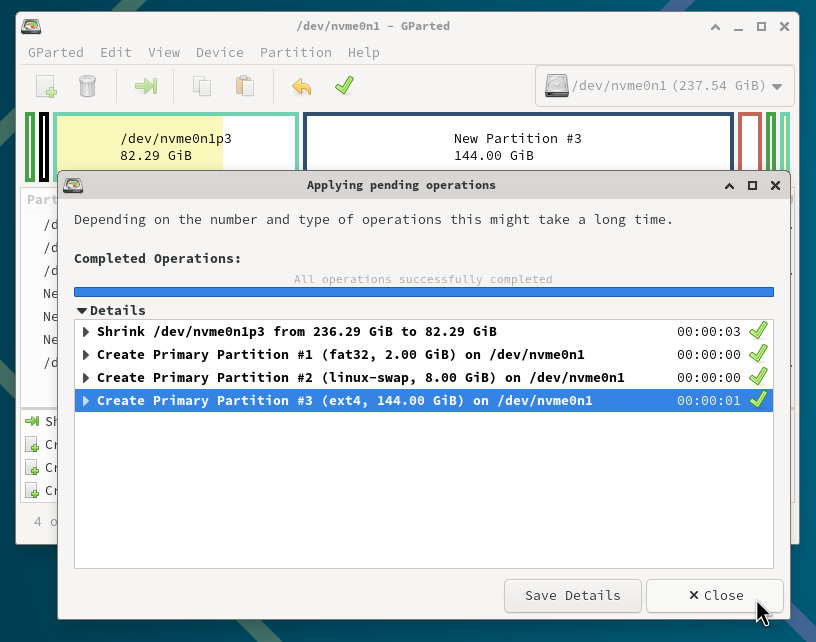Click the 00:00:01 time on Partition #3 row
The width and height of the screenshot is (816, 642).
pyautogui.click(x=708, y=401)
